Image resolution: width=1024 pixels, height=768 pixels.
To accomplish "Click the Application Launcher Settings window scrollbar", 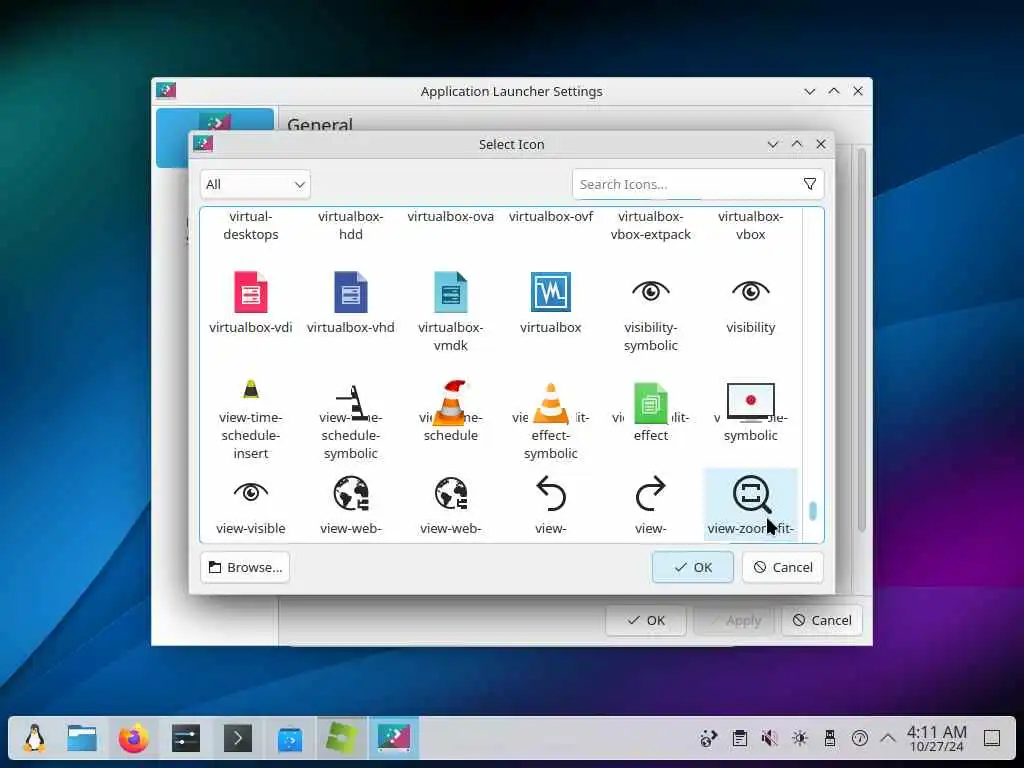I will coord(861,340).
